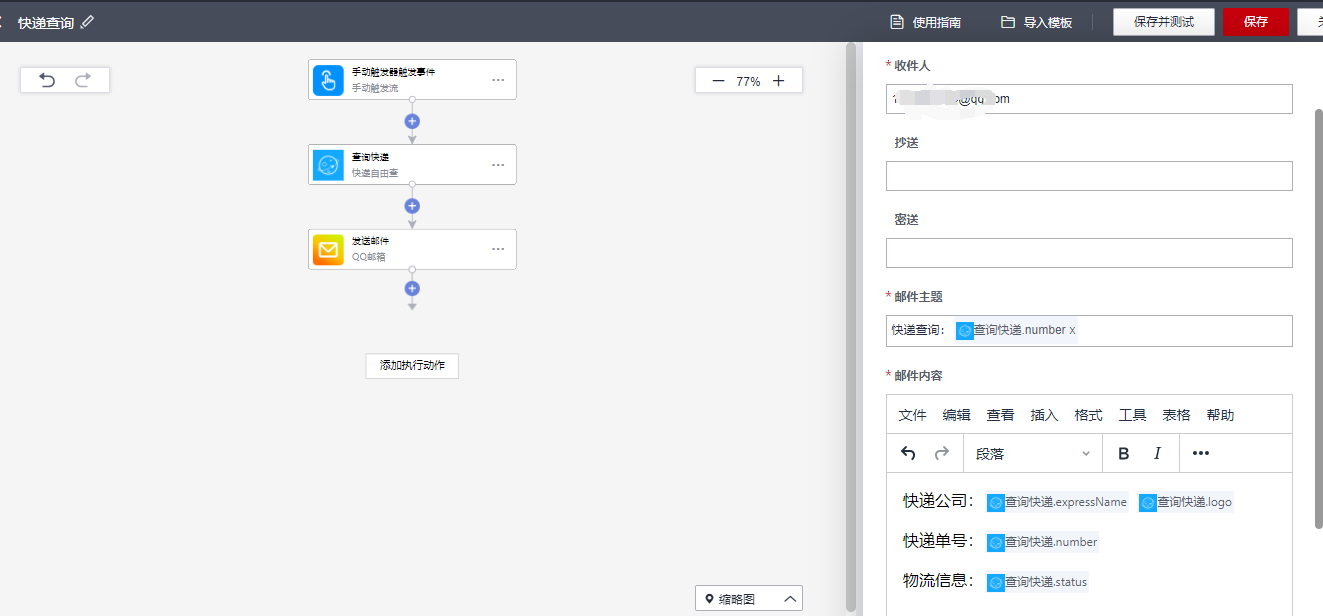The image size is (1323, 616).
Task: Open the 插入 editor menu
Action: 1044,415
